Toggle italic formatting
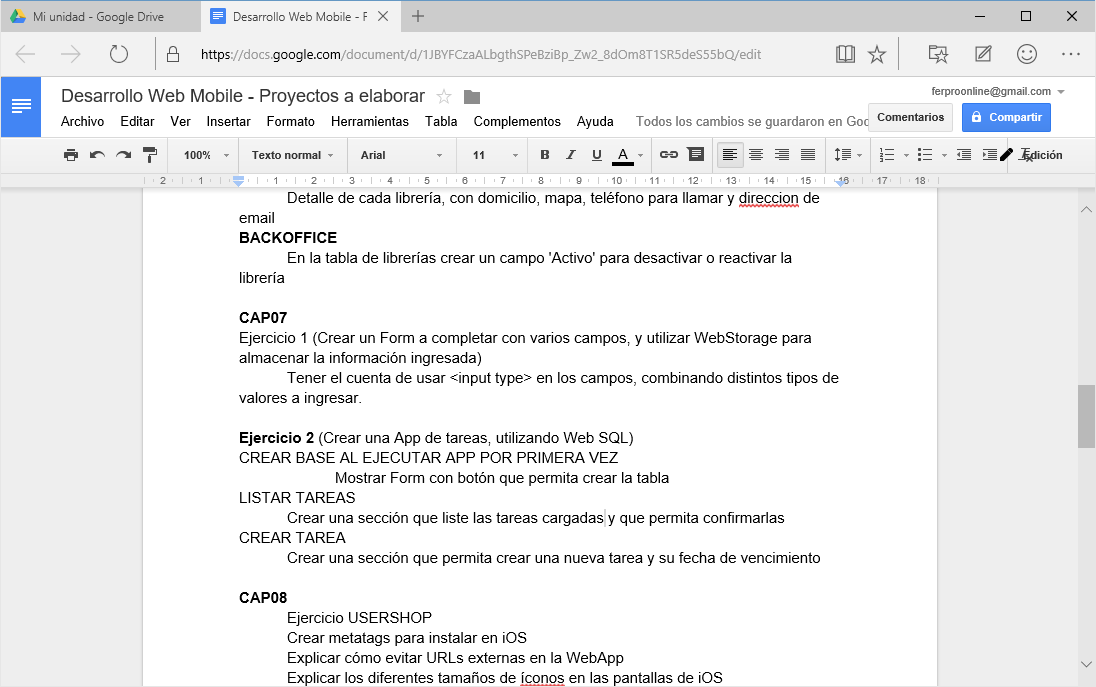The height and width of the screenshot is (687, 1096). click(x=570, y=155)
